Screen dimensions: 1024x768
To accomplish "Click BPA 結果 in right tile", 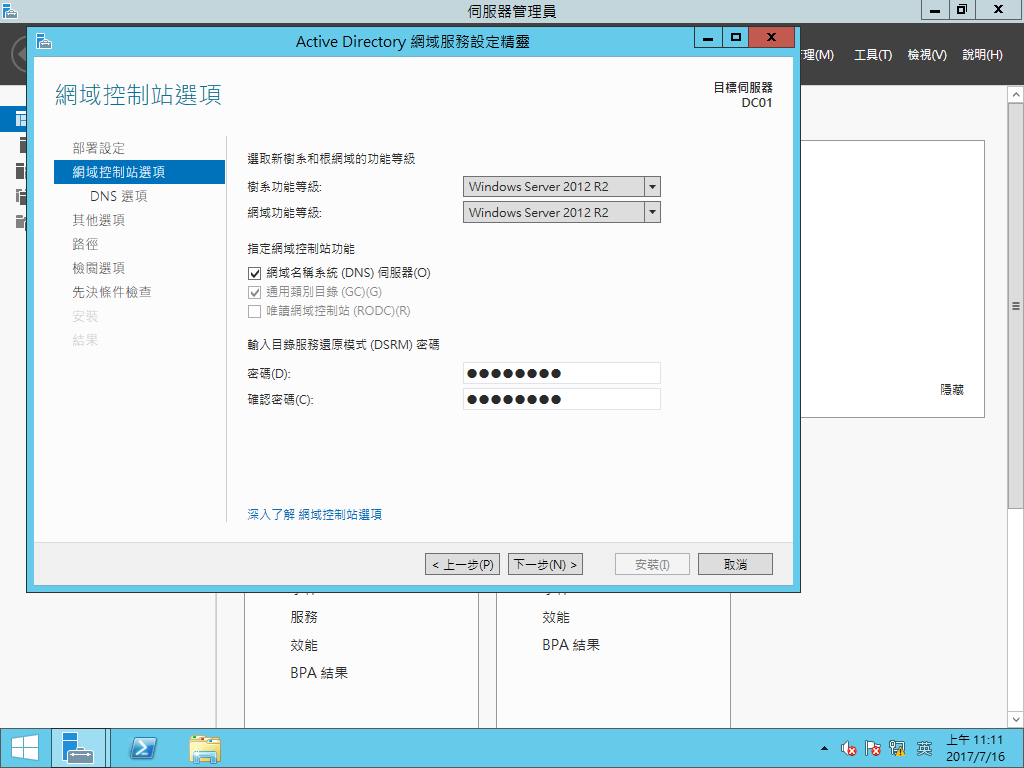I will (x=571, y=645).
